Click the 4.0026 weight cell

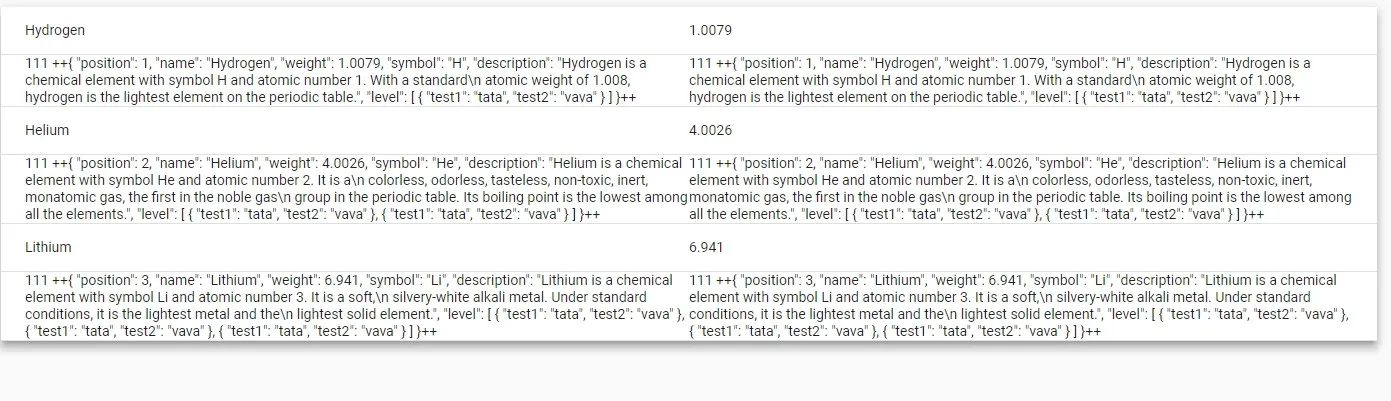point(710,131)
